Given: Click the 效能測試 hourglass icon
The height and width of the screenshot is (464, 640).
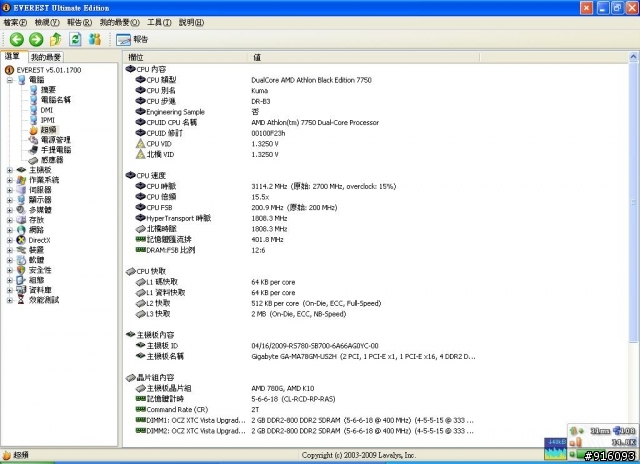Looking at the screenshot, I should coord(21,300).
